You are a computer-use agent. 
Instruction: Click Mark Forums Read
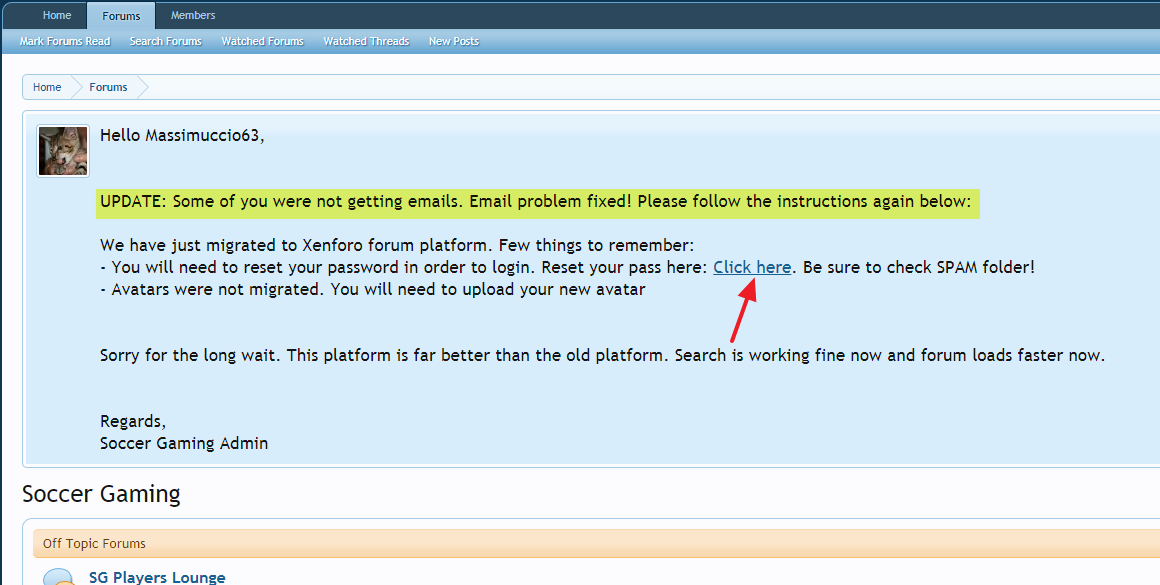[x=65, y=41]
